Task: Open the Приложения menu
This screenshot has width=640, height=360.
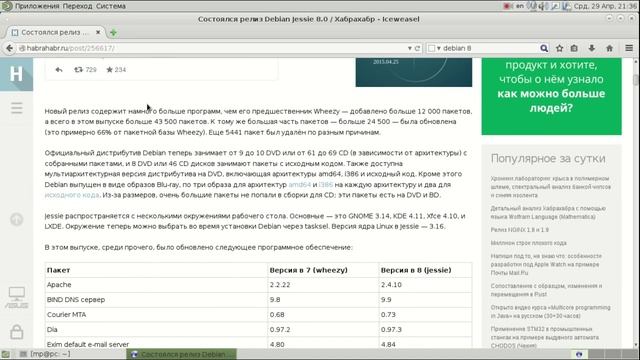Action: coord(37,6)
